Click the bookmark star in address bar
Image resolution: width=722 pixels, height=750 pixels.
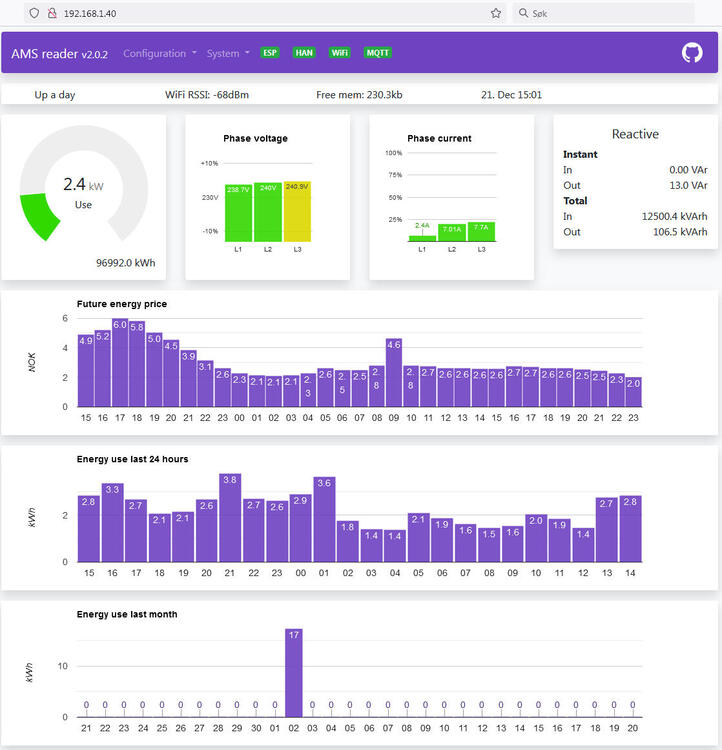tap(496, 13)
